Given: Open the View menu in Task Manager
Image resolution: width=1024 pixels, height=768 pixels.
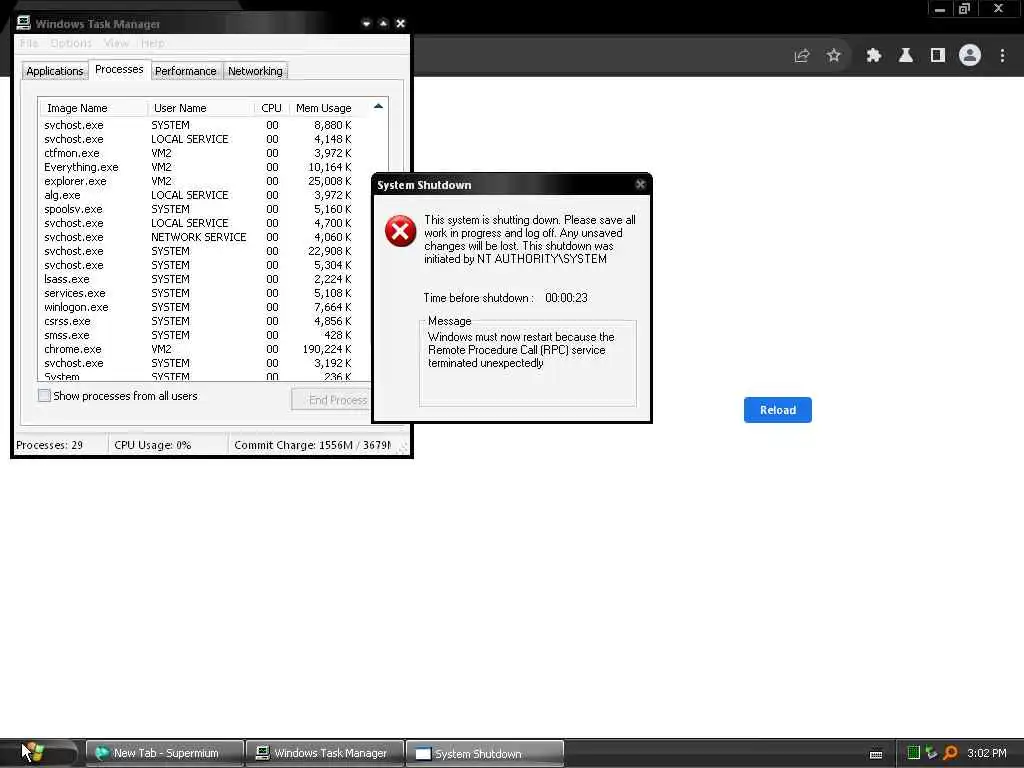Looking at the screenshot, I should tap(116, 43).
